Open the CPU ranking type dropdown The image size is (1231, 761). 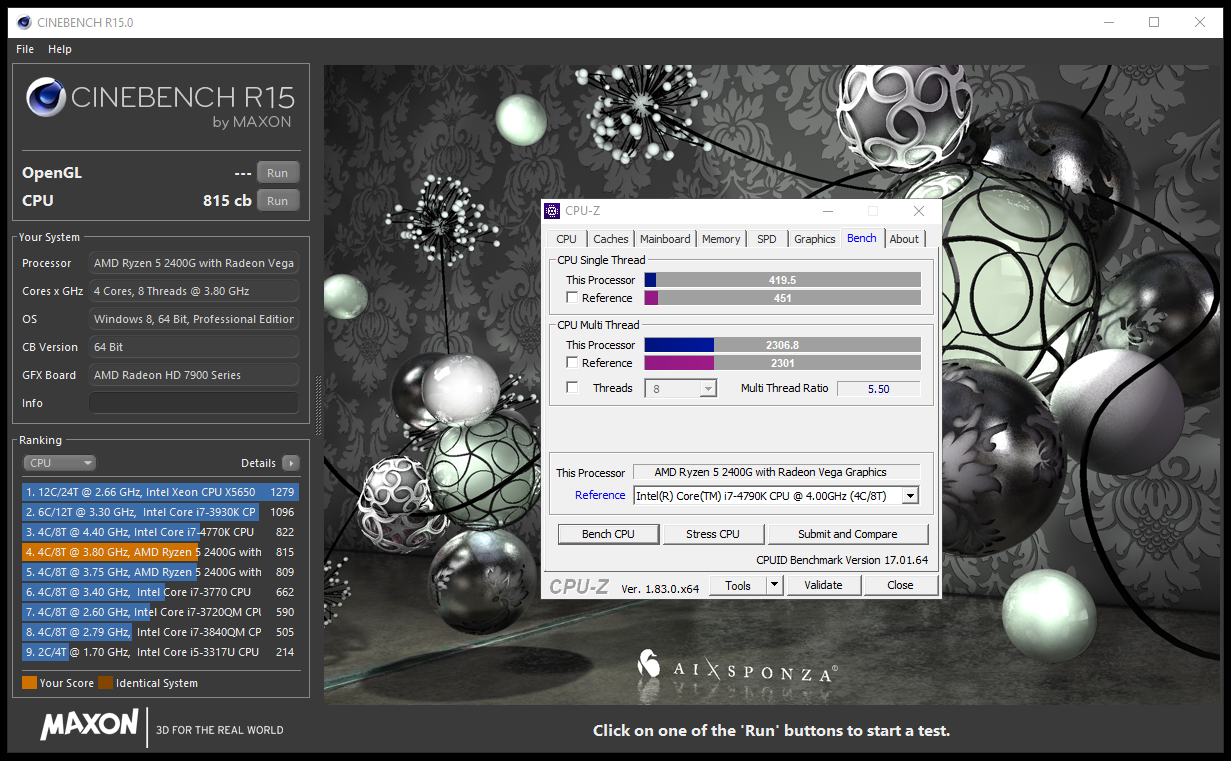60,463
